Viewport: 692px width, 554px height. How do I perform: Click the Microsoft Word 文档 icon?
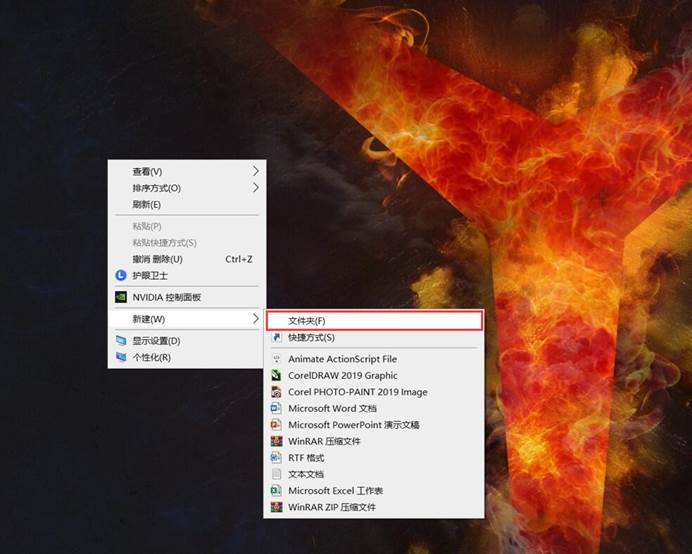[x=277, y=408]
